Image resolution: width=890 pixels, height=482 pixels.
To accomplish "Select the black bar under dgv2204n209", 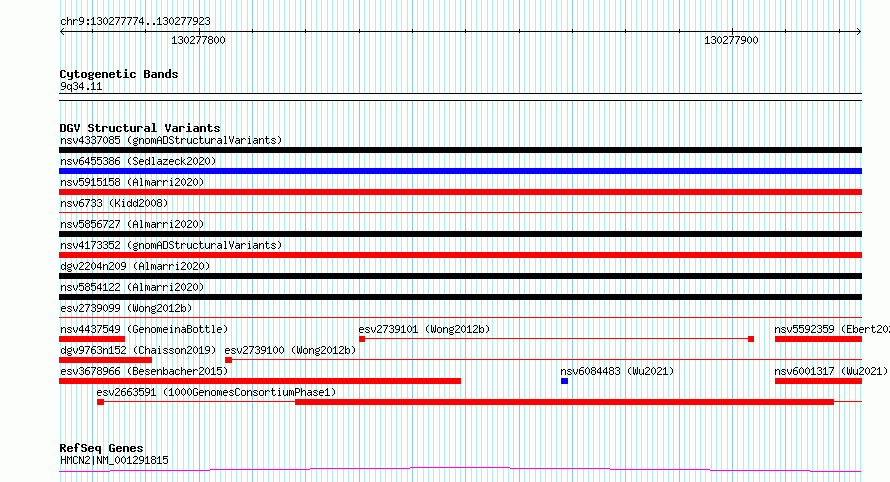I will click(x=460, y=276).
